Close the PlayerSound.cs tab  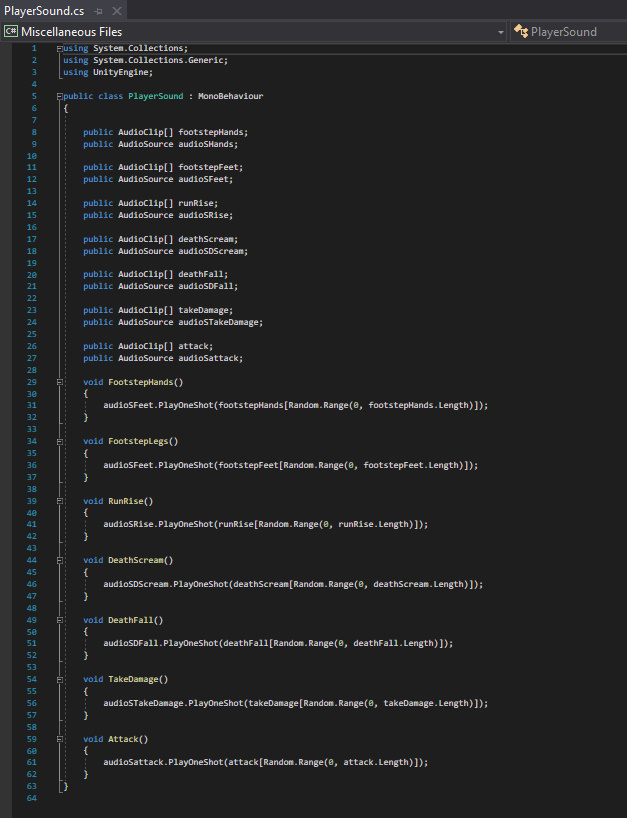pyautogui.click(x=116, y=11)
